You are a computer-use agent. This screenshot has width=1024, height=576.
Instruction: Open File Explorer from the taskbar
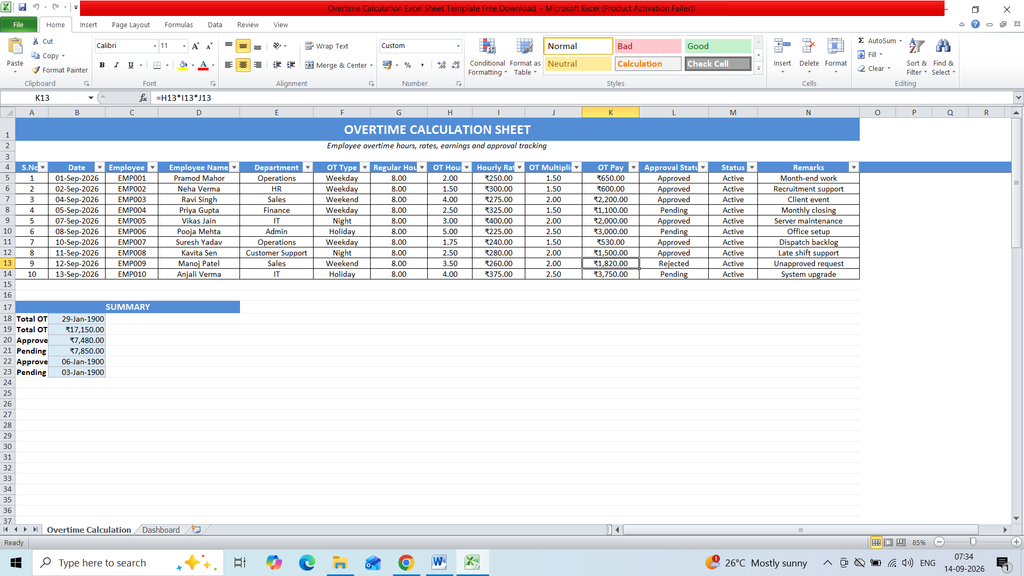pos(340,562)
